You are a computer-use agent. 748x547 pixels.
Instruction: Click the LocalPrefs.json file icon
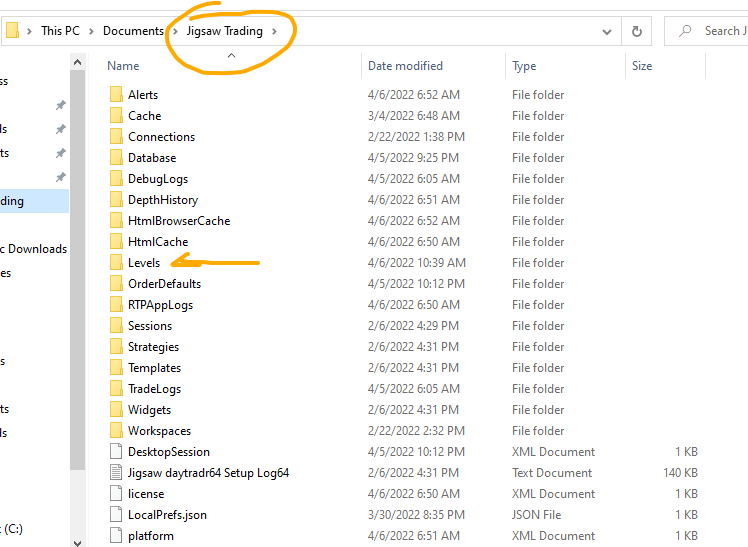coord(116,514)
